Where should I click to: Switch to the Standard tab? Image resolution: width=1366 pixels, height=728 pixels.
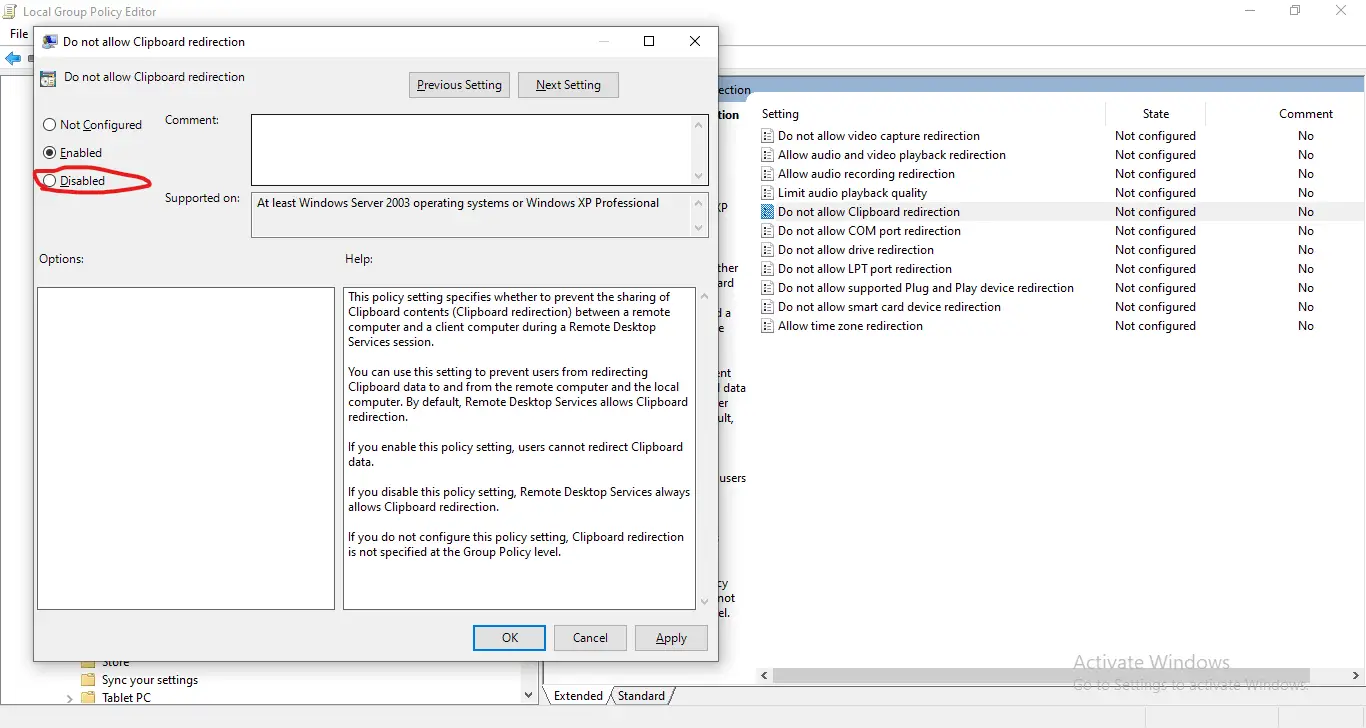pyautogui.click(x=641, y=695)
